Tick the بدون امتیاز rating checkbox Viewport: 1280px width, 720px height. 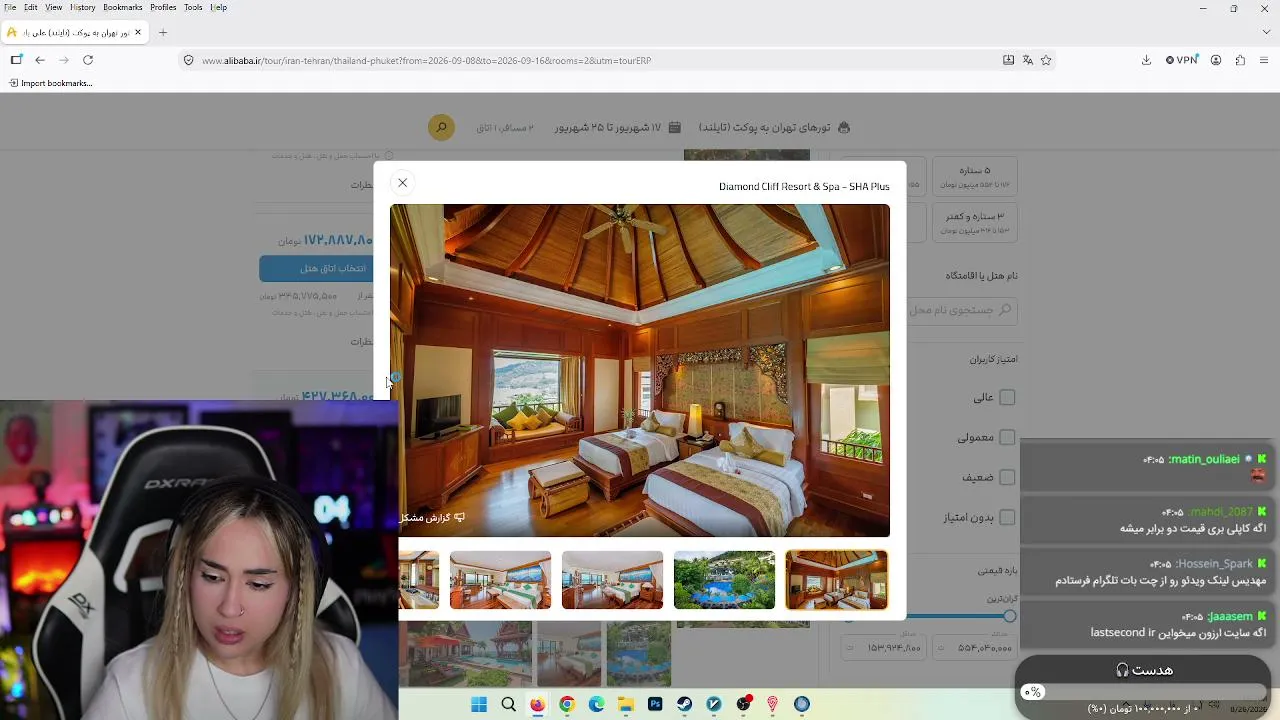(1007, 517)
